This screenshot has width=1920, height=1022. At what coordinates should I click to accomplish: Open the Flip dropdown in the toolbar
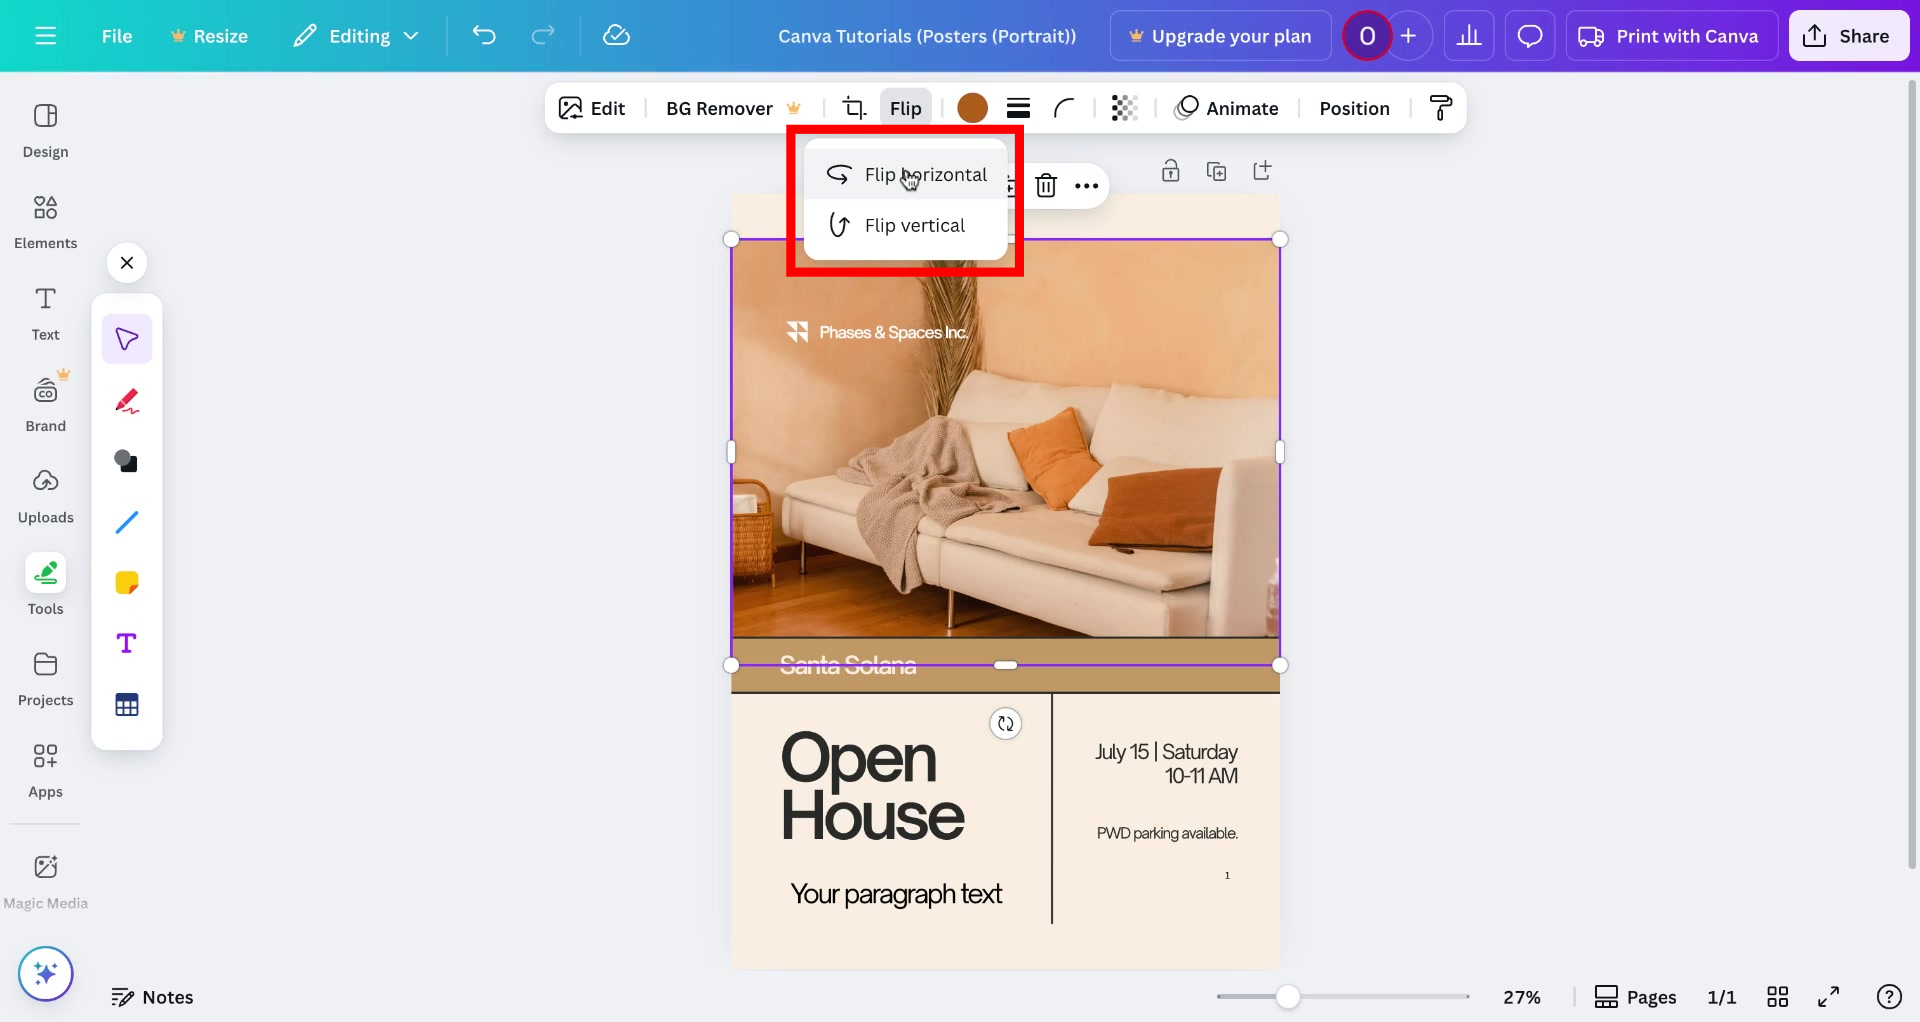click(905, 108)
